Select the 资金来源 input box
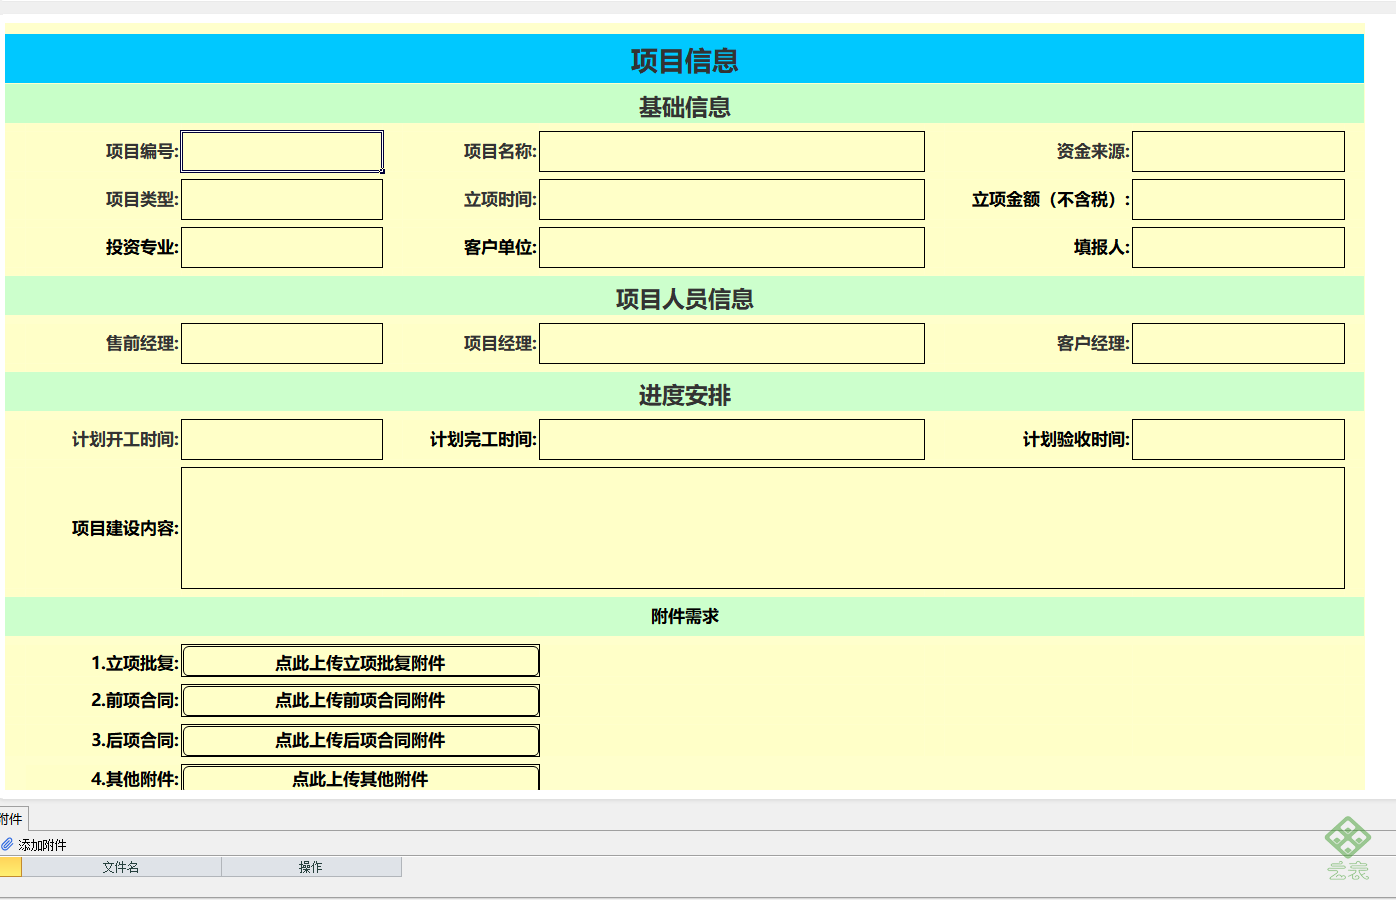This screenshot has height=900, width=1396. [1238, 151]
